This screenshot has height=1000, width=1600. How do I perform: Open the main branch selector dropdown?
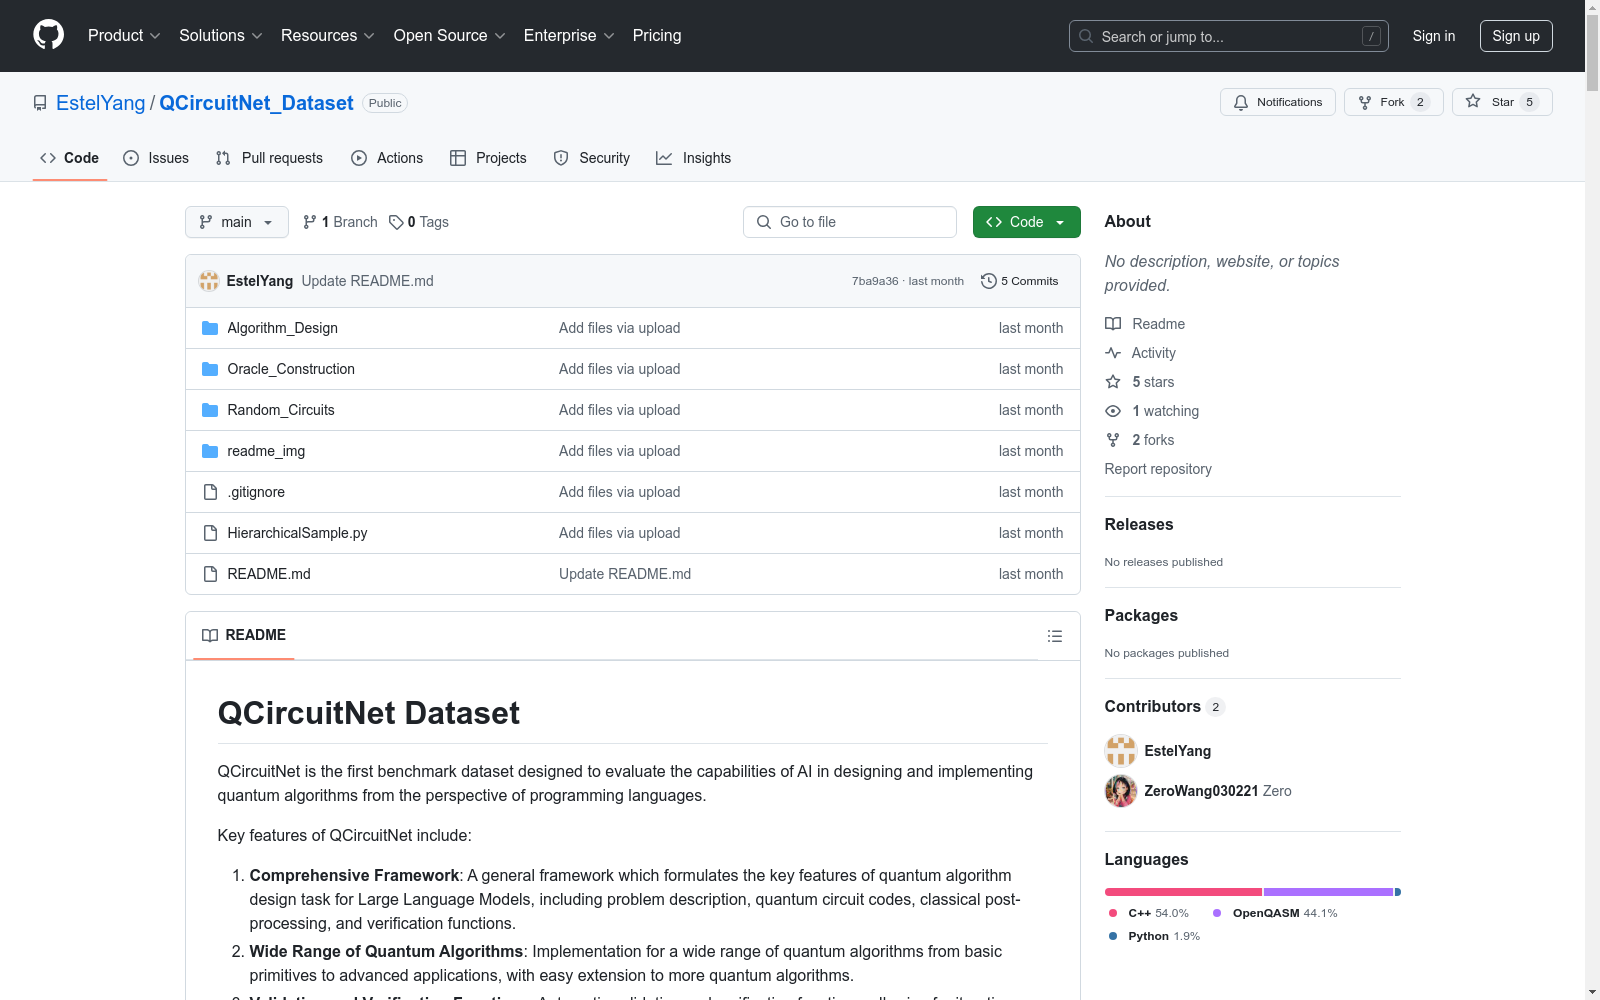(x=237, y=222)
